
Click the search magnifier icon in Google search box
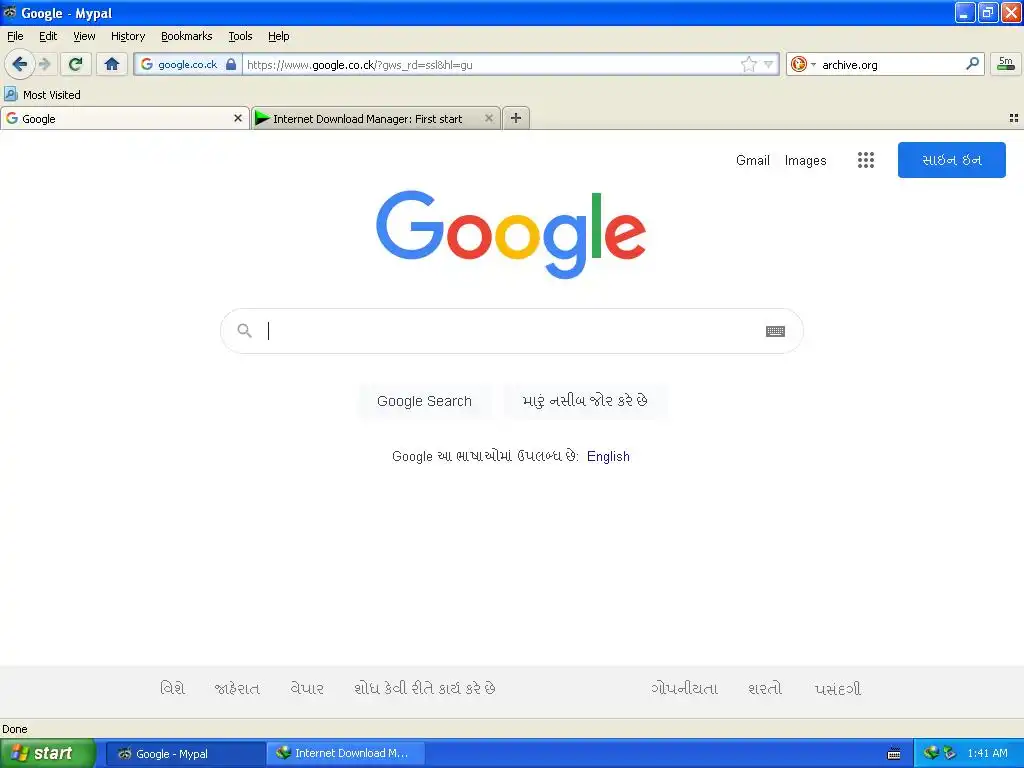click(x=244, y=330)
